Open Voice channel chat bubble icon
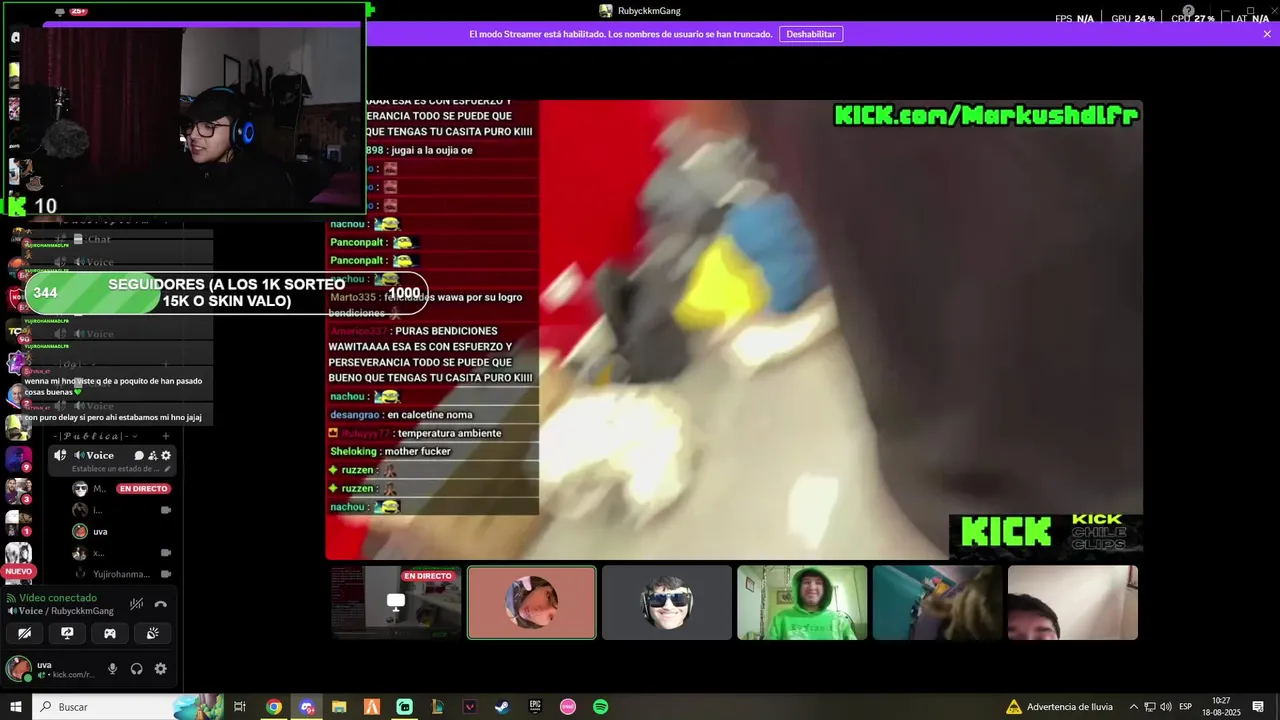1280x720 pixels. pos(139,455)
